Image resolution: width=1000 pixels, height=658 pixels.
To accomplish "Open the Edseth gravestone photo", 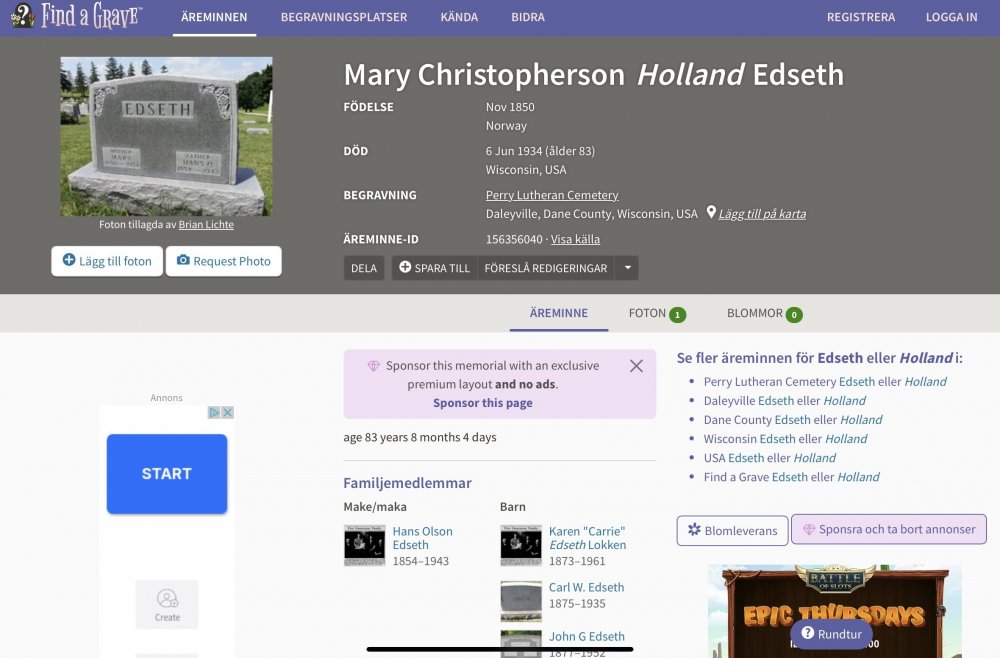I will [x=166, y=136].
